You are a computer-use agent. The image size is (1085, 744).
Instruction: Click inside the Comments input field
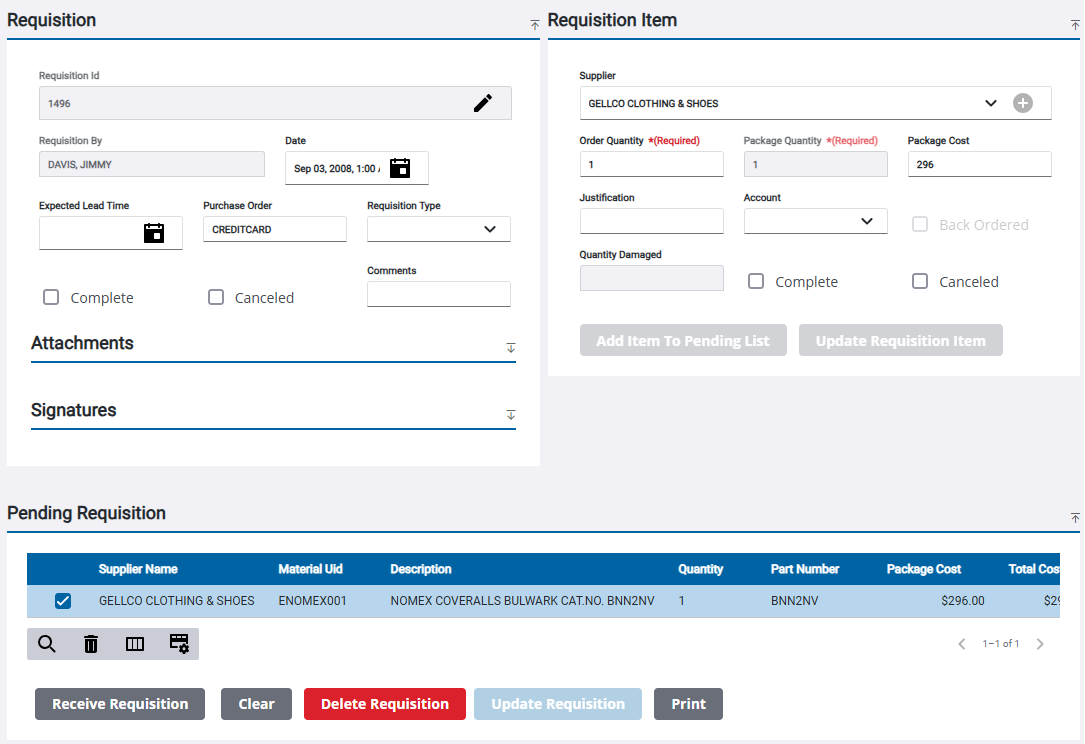tap(438, 294)
